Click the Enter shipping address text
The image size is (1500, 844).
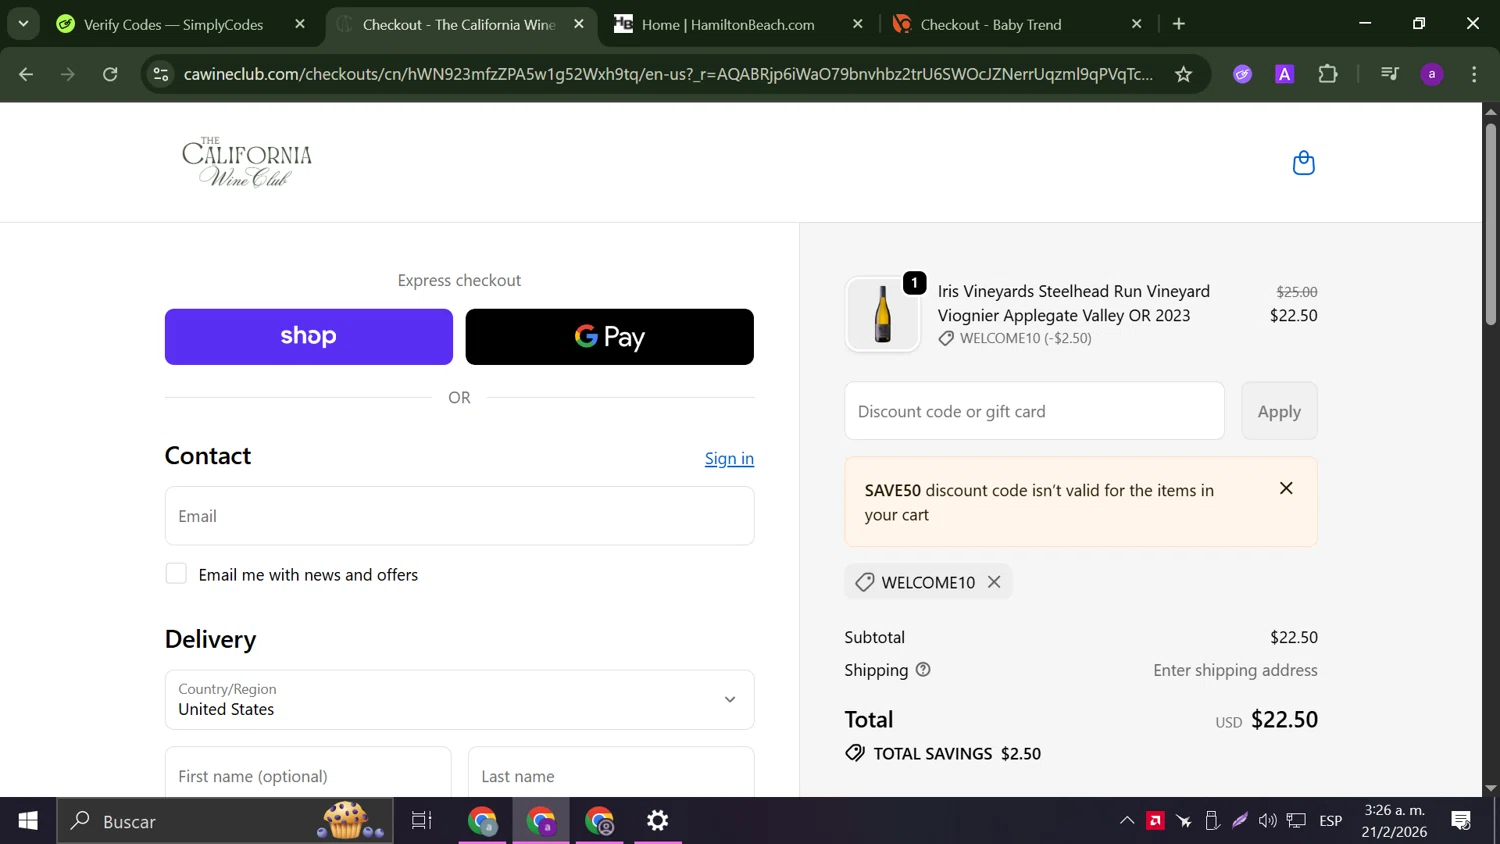(1235, 670)
